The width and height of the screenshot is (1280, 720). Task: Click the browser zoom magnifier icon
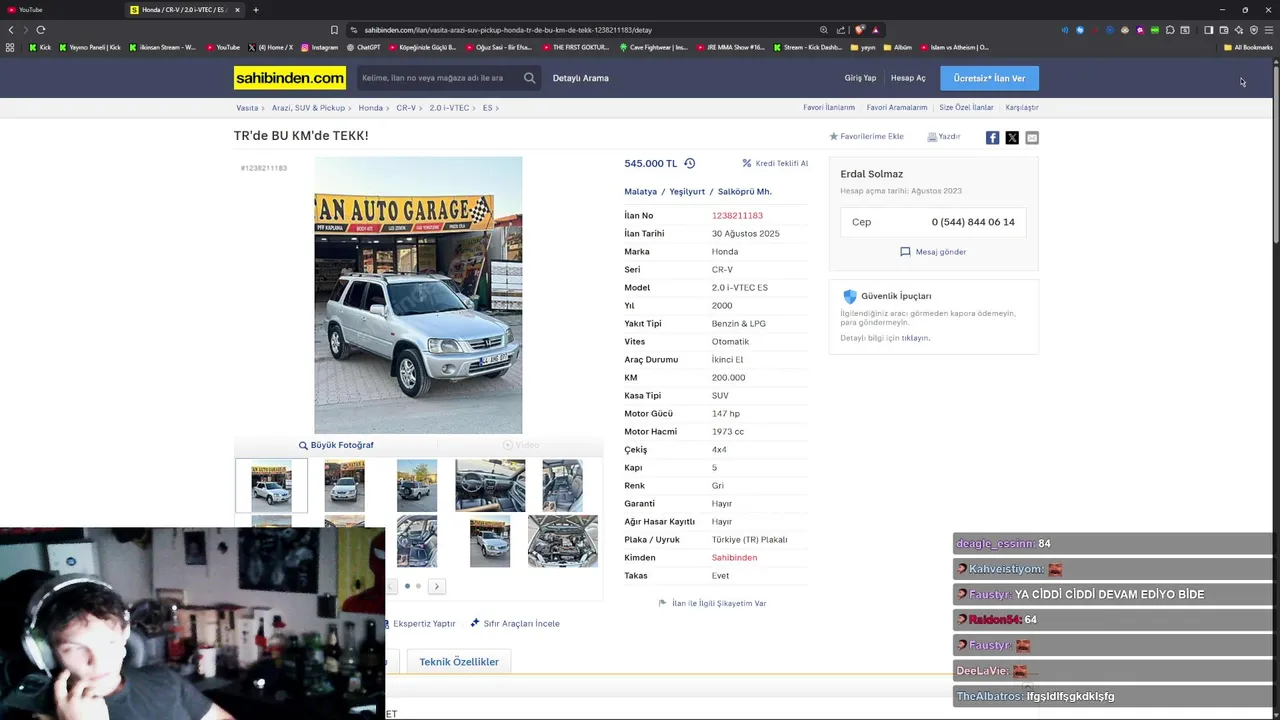click(x=823, y=30)
